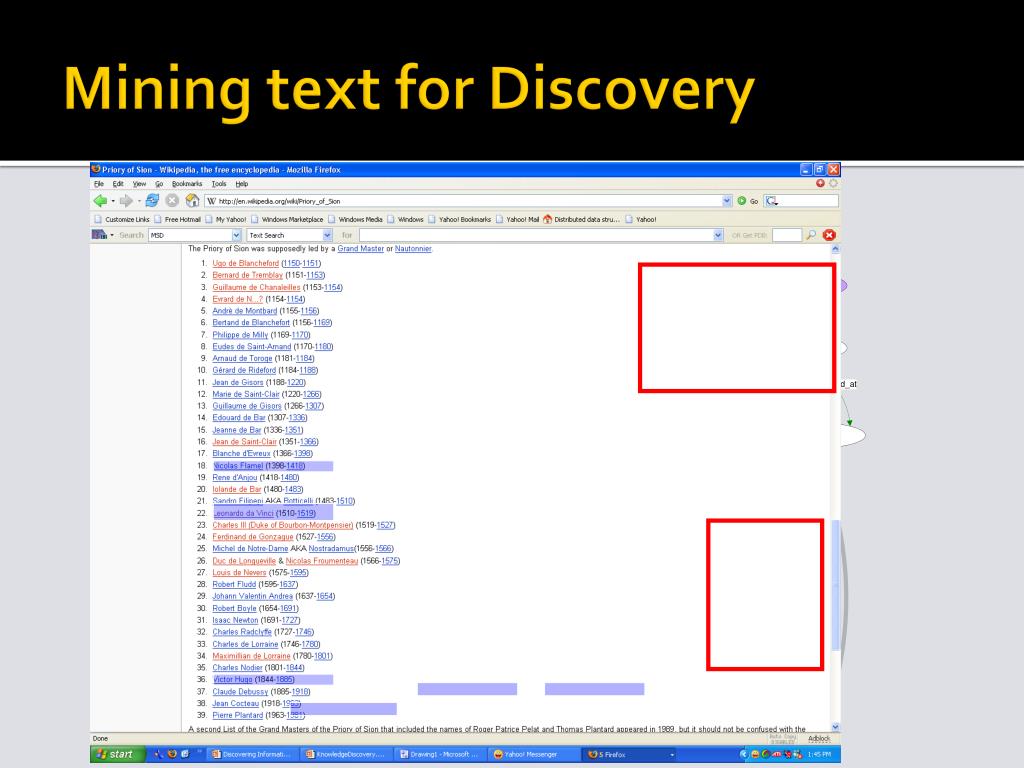Click the page scrollbar up arrow
The height and width of the screenshot is (768, 1024).
pos(835,249)
